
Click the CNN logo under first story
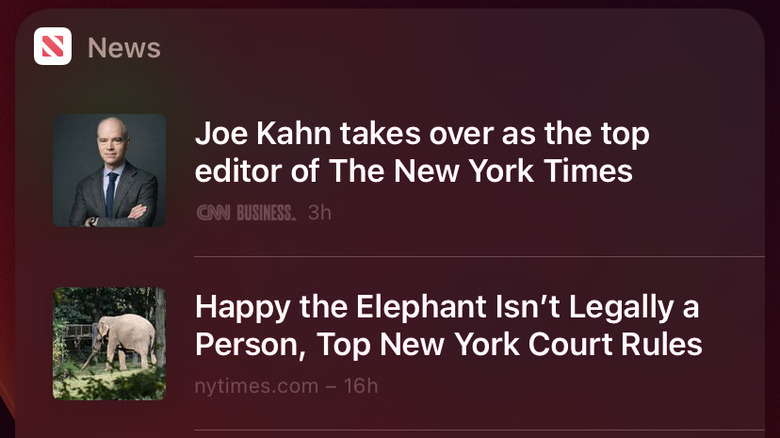pos(214,212)
